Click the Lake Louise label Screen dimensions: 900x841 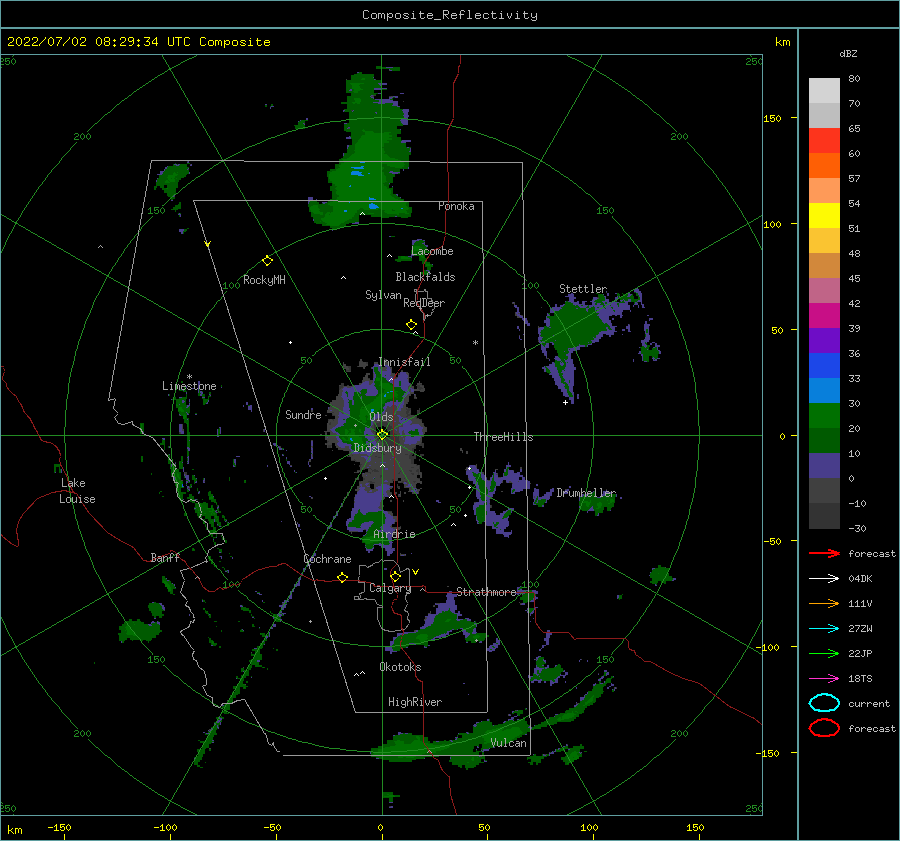77,491
